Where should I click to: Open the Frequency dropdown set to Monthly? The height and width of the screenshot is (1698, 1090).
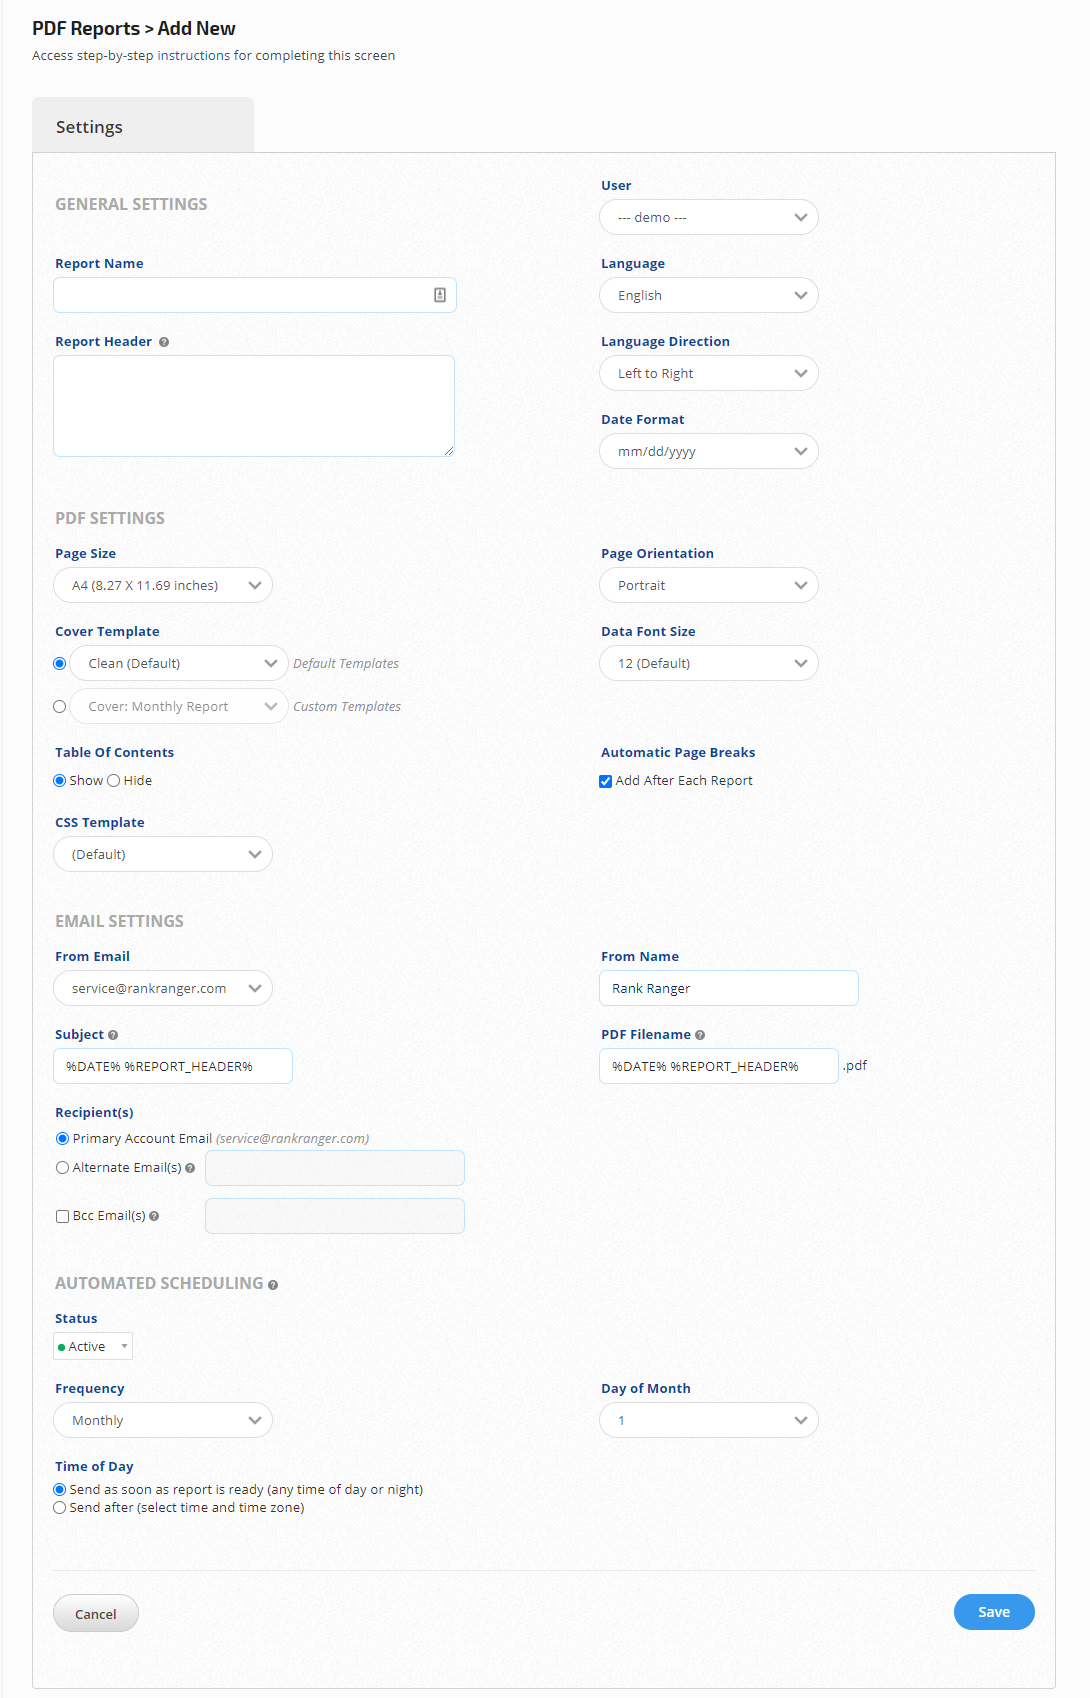[163, 1421]
